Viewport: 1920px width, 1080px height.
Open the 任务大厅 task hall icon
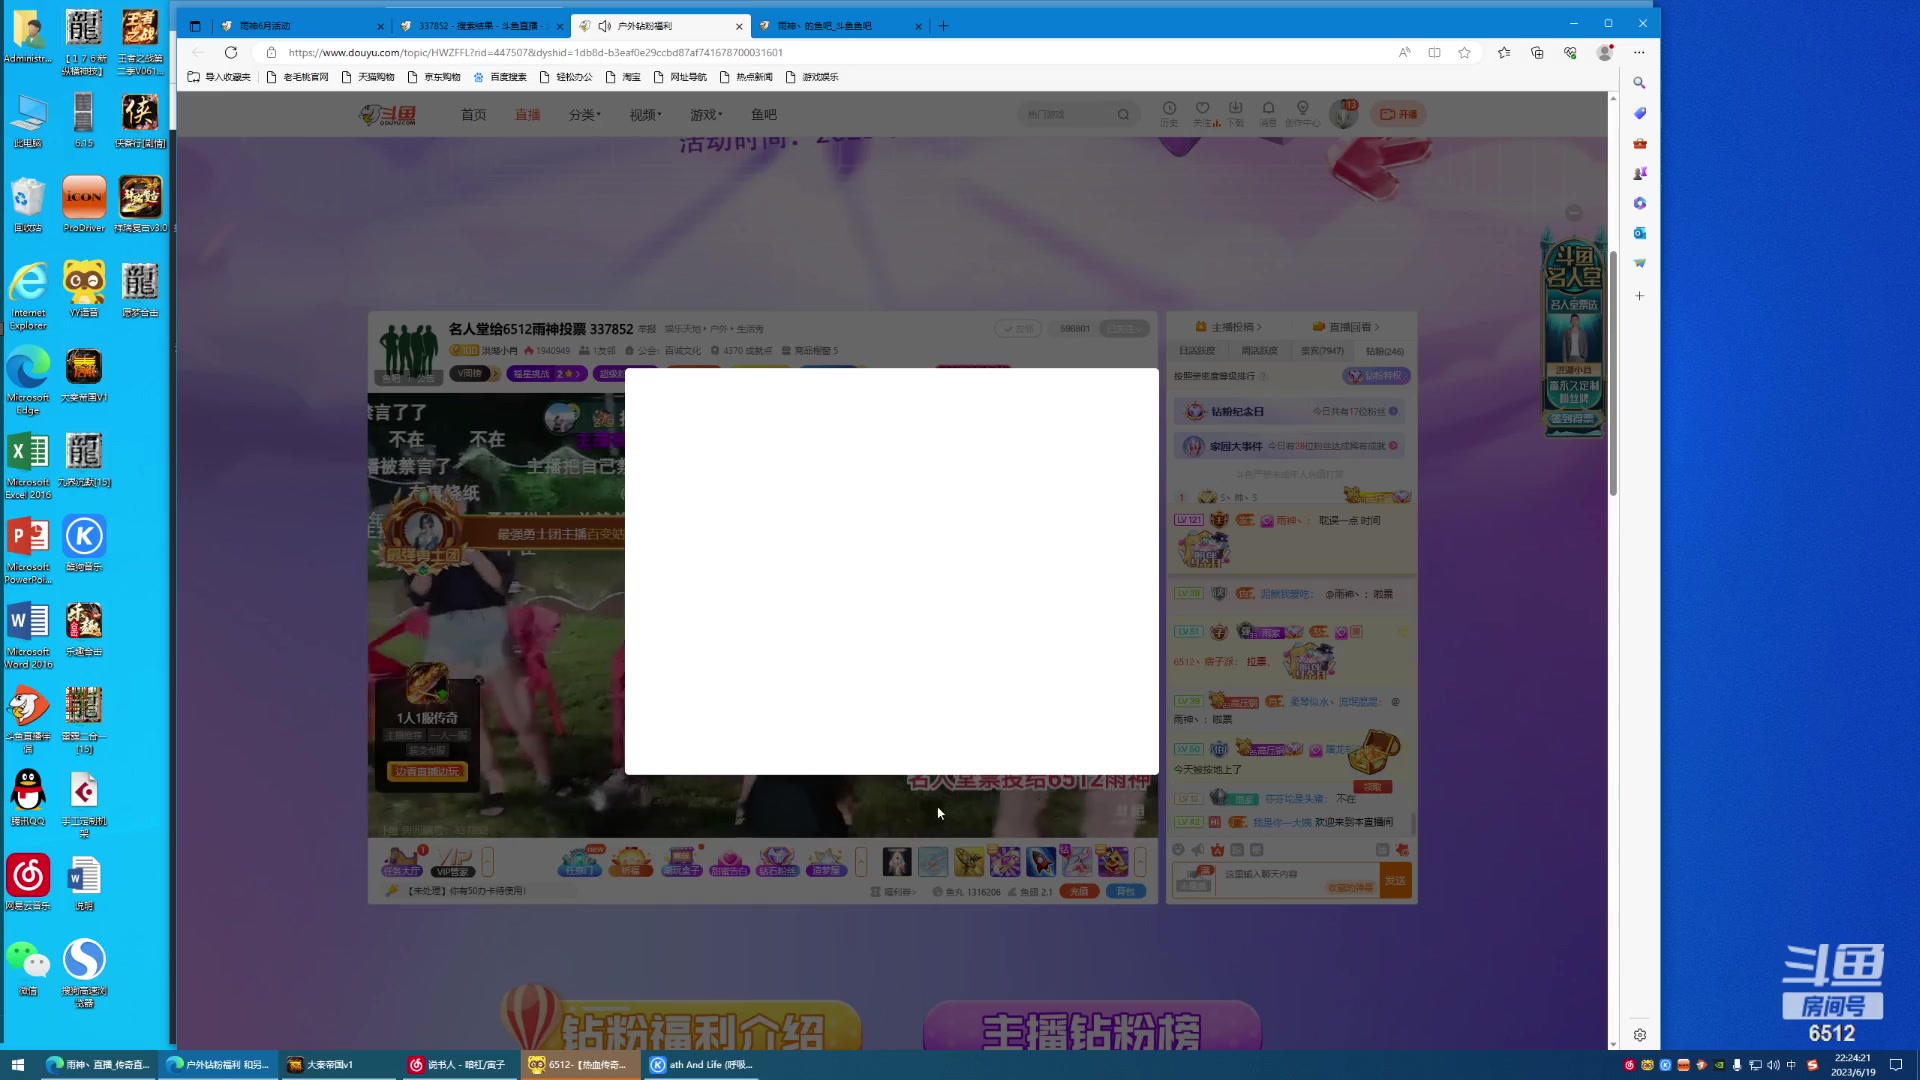click(403, 861)
